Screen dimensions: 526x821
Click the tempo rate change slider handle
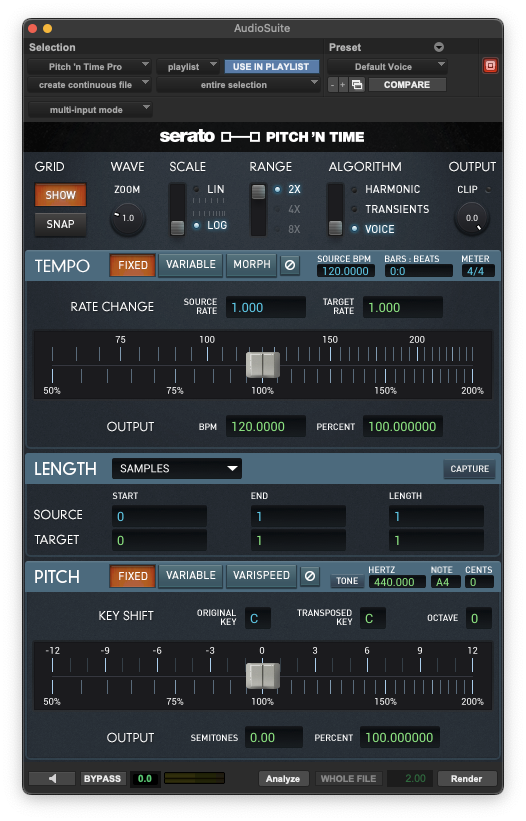pyautogui.click(x=263, y=365)
